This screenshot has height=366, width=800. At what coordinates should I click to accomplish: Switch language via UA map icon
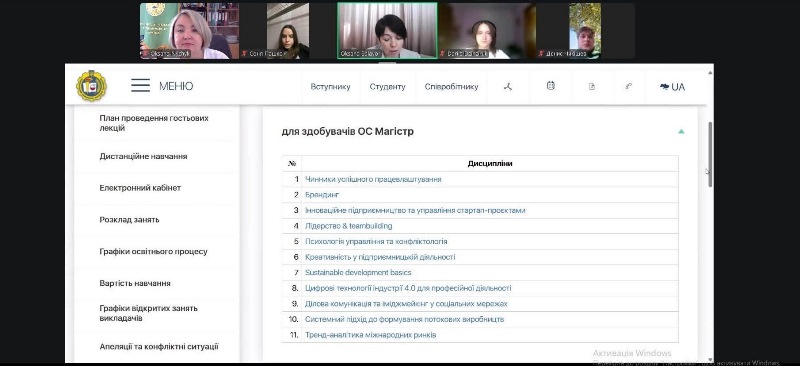click(x=672, y=87)
